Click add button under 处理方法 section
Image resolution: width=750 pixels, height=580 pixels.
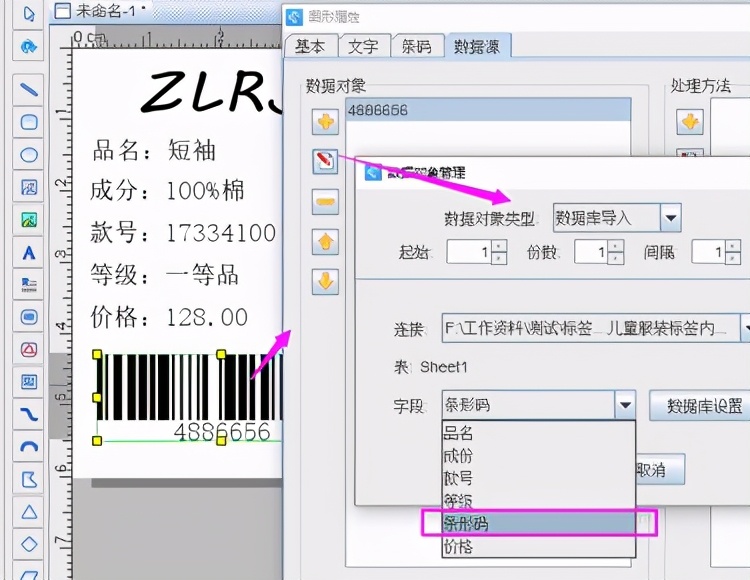(x=690, y=121)
